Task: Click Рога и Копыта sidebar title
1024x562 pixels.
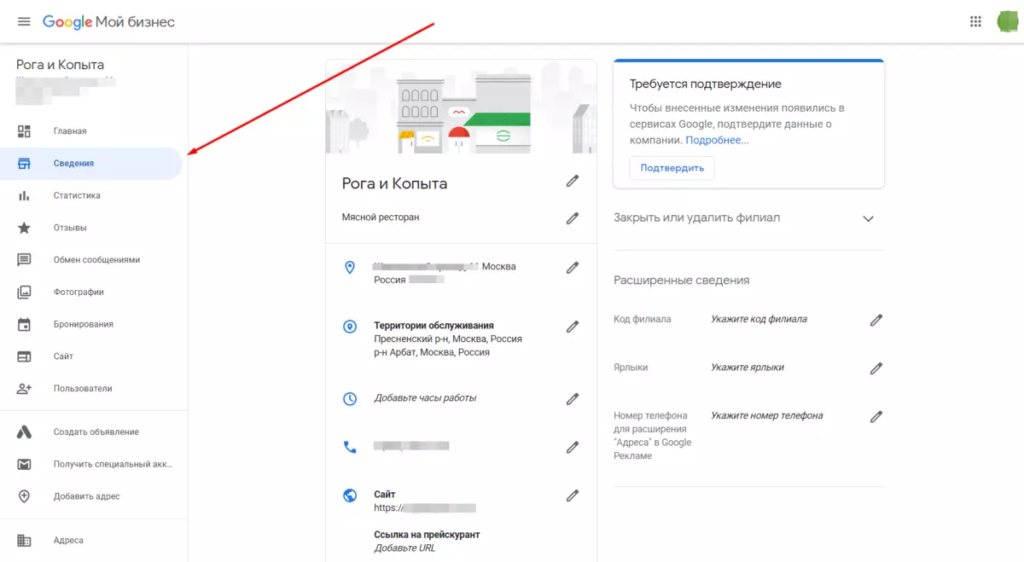Action: [60, 65]
